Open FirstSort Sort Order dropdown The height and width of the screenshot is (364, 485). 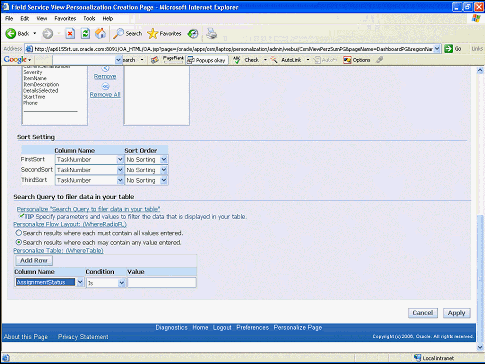(x=146, y=160)
